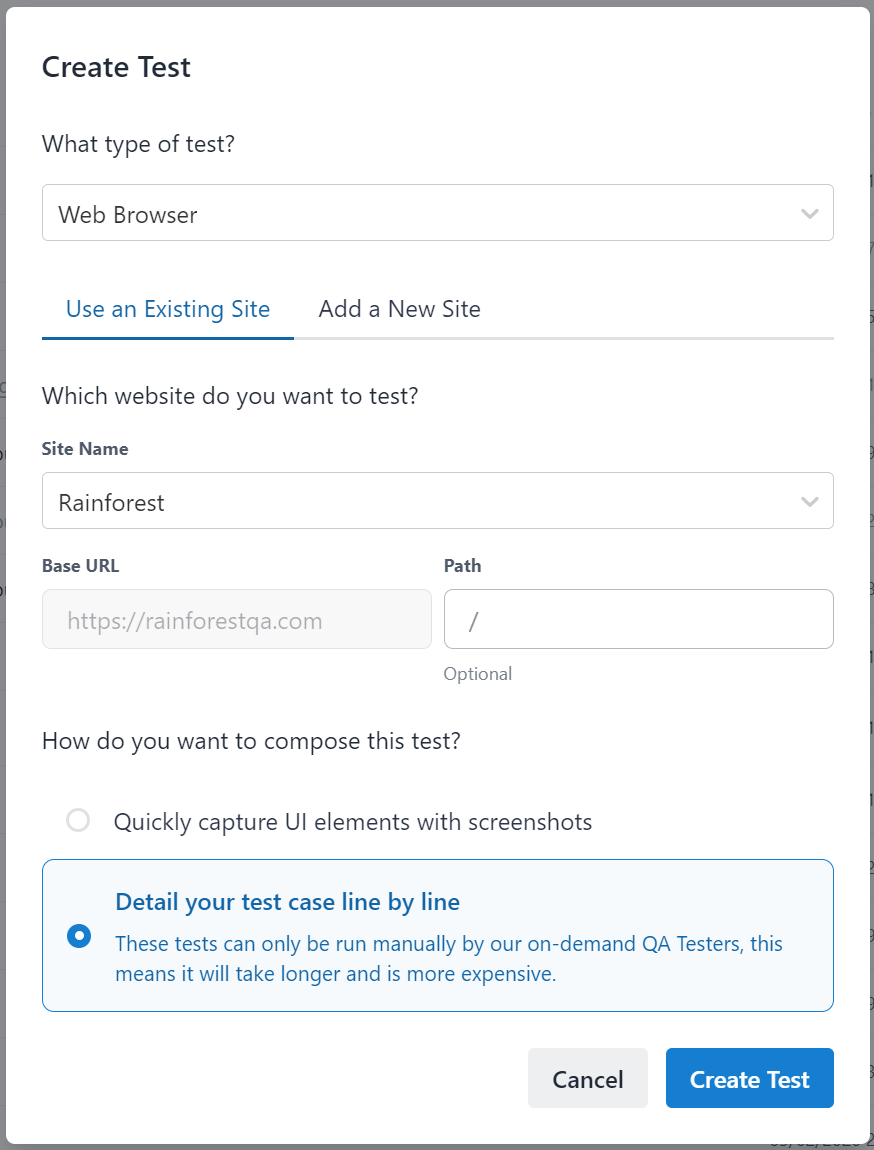Click the 'What type of test?' label
The width and height of the screenshot is (874, 1150).
tap(138, 144)
